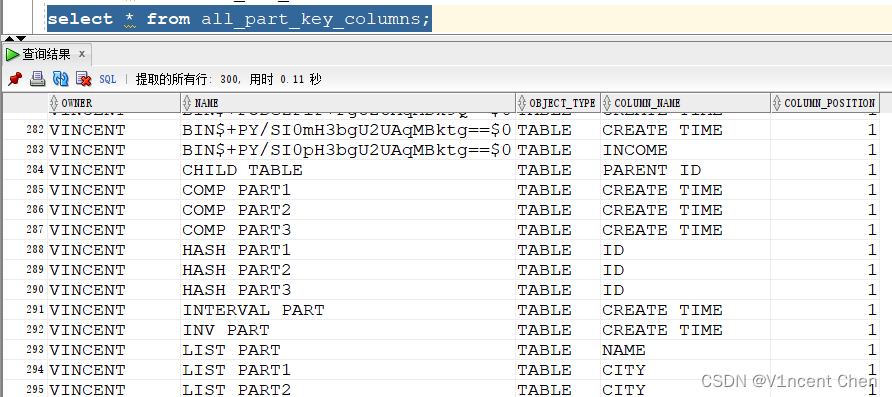
Task: Sort by the OWNER column header
Action: (x=114, y=103)
